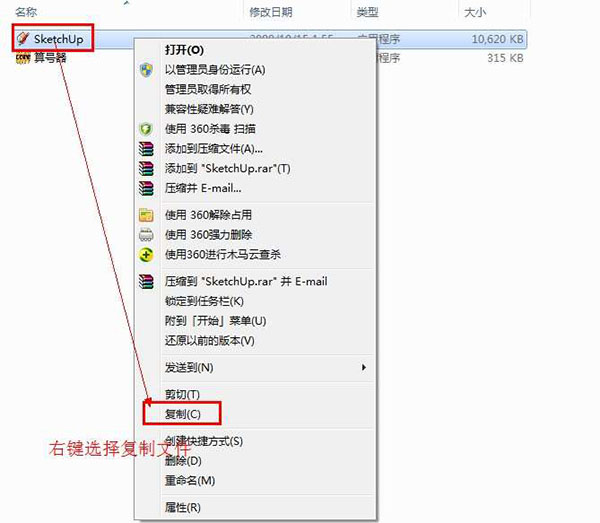Click the green 360 木马云查杀 icon
The image size is (600, 523).
(146, 254)
